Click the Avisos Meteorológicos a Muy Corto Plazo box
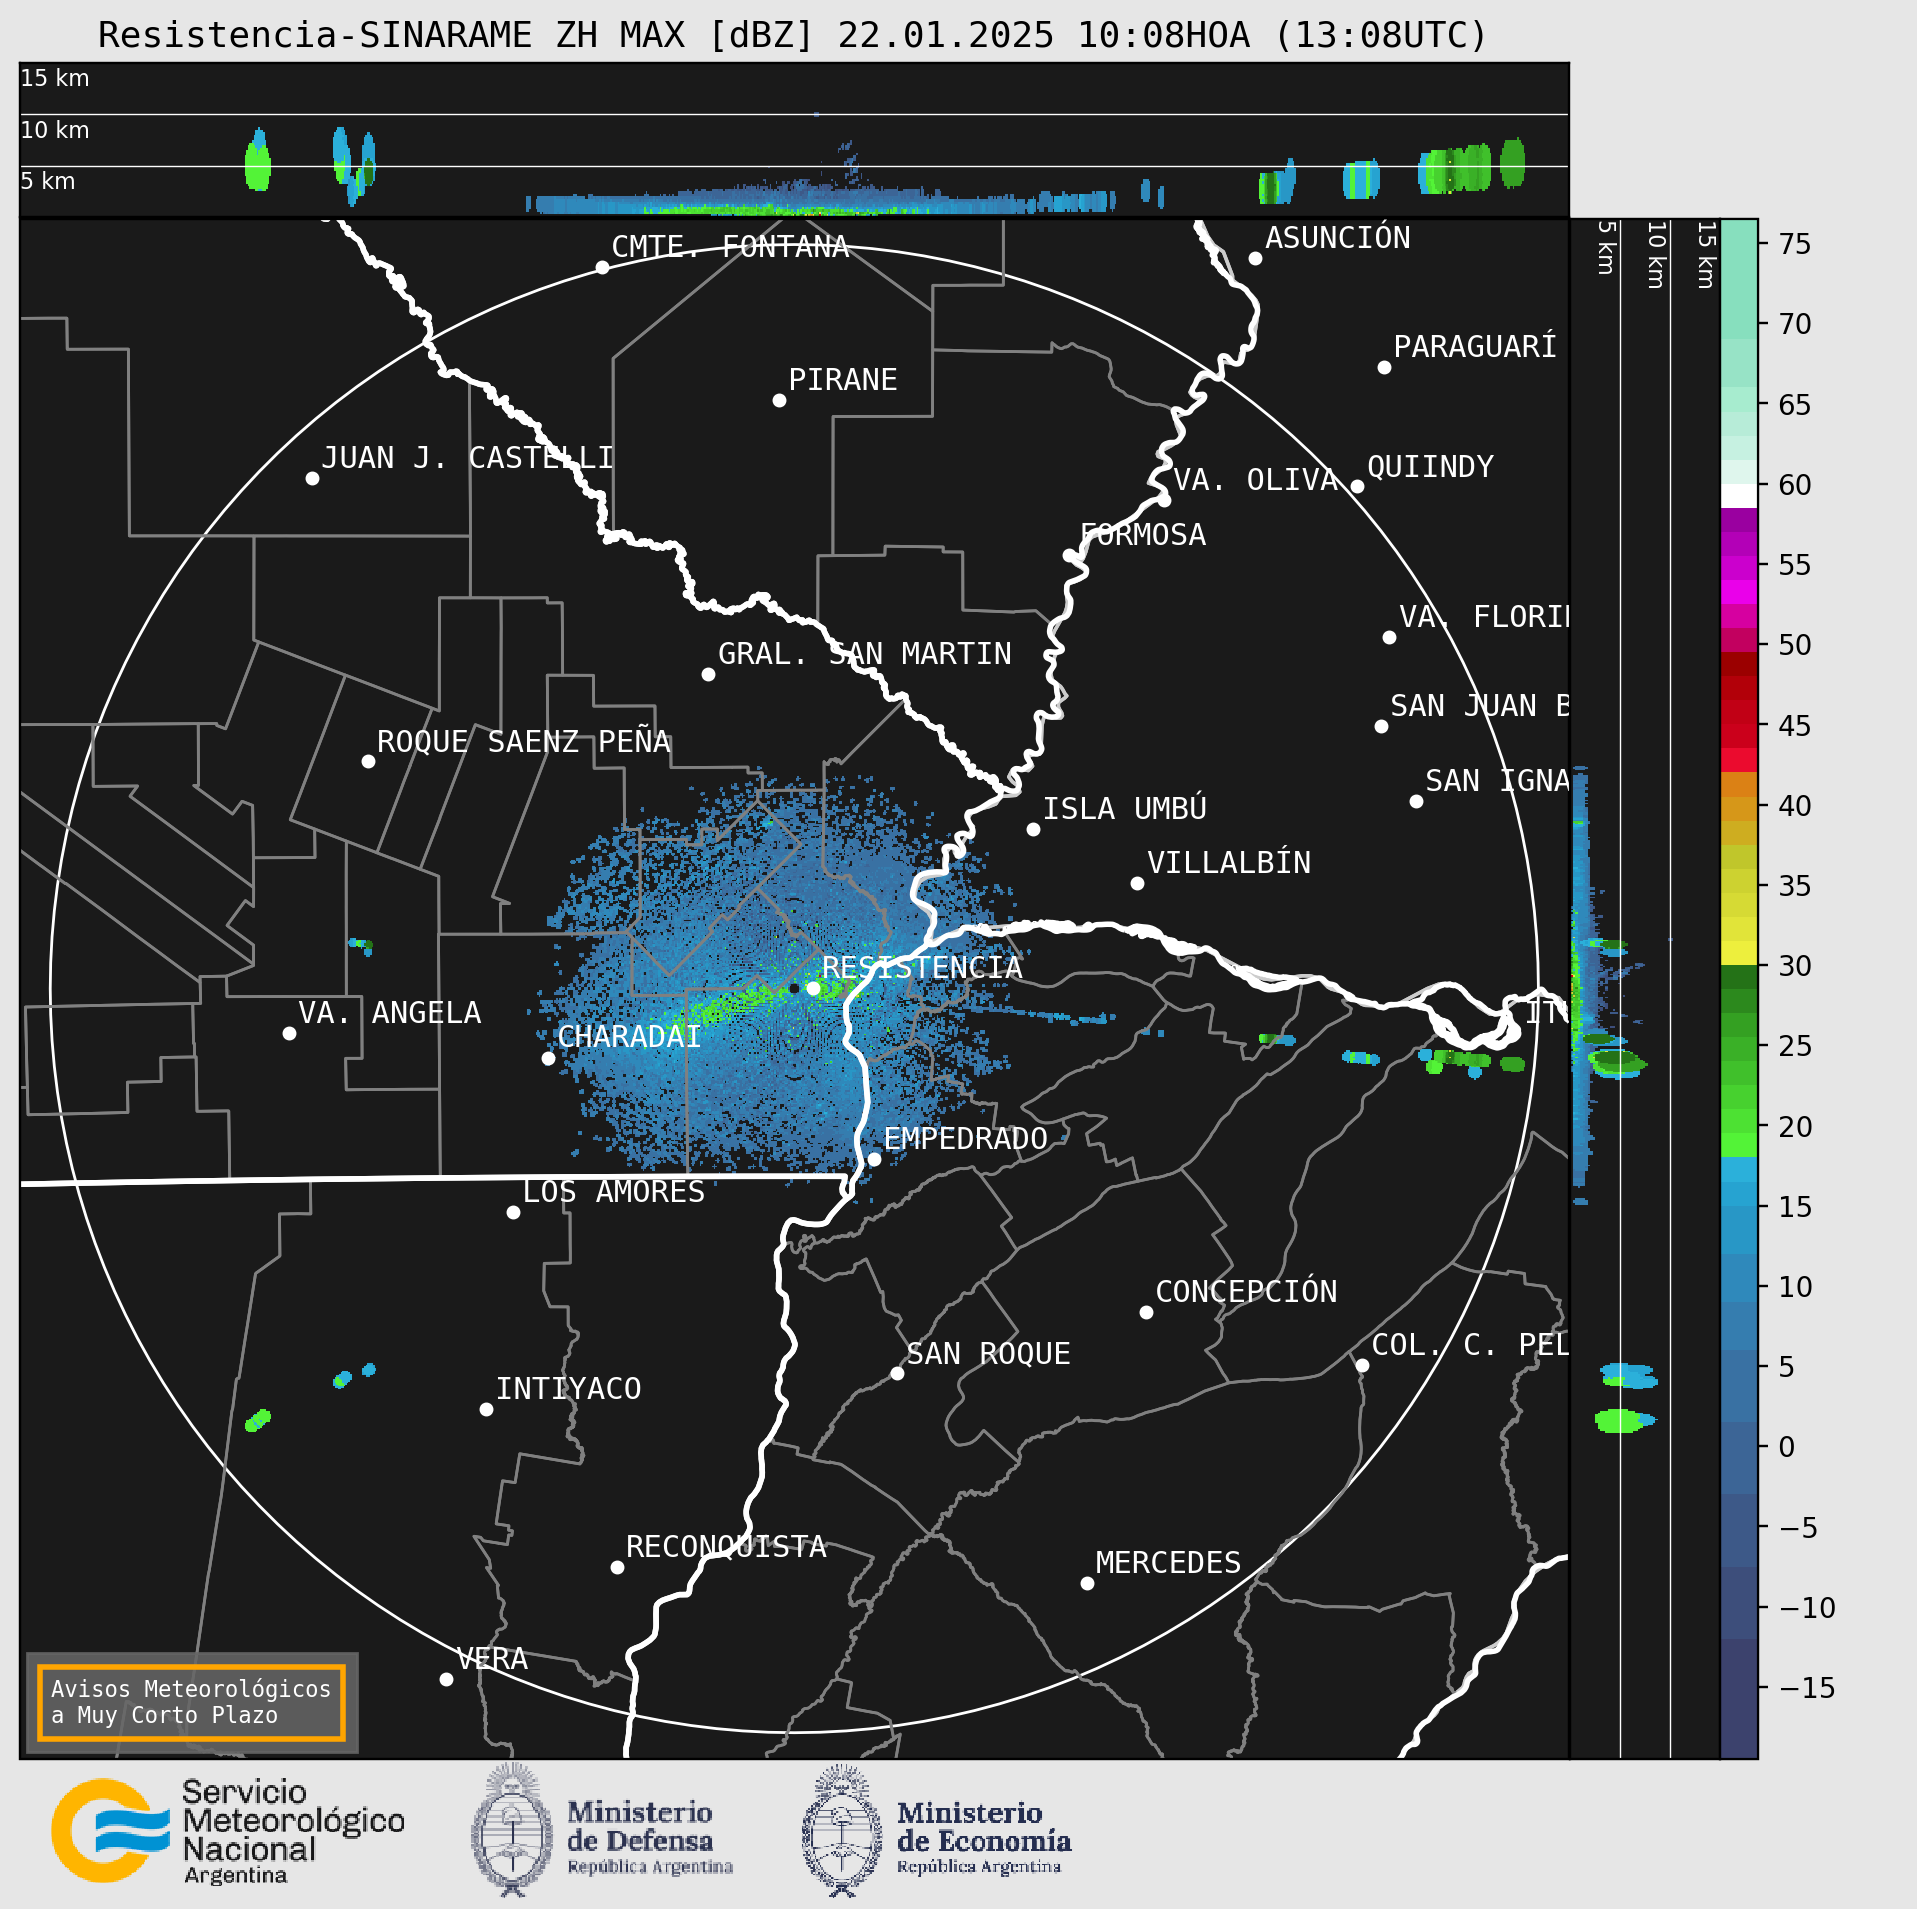 coord(191,1702)
